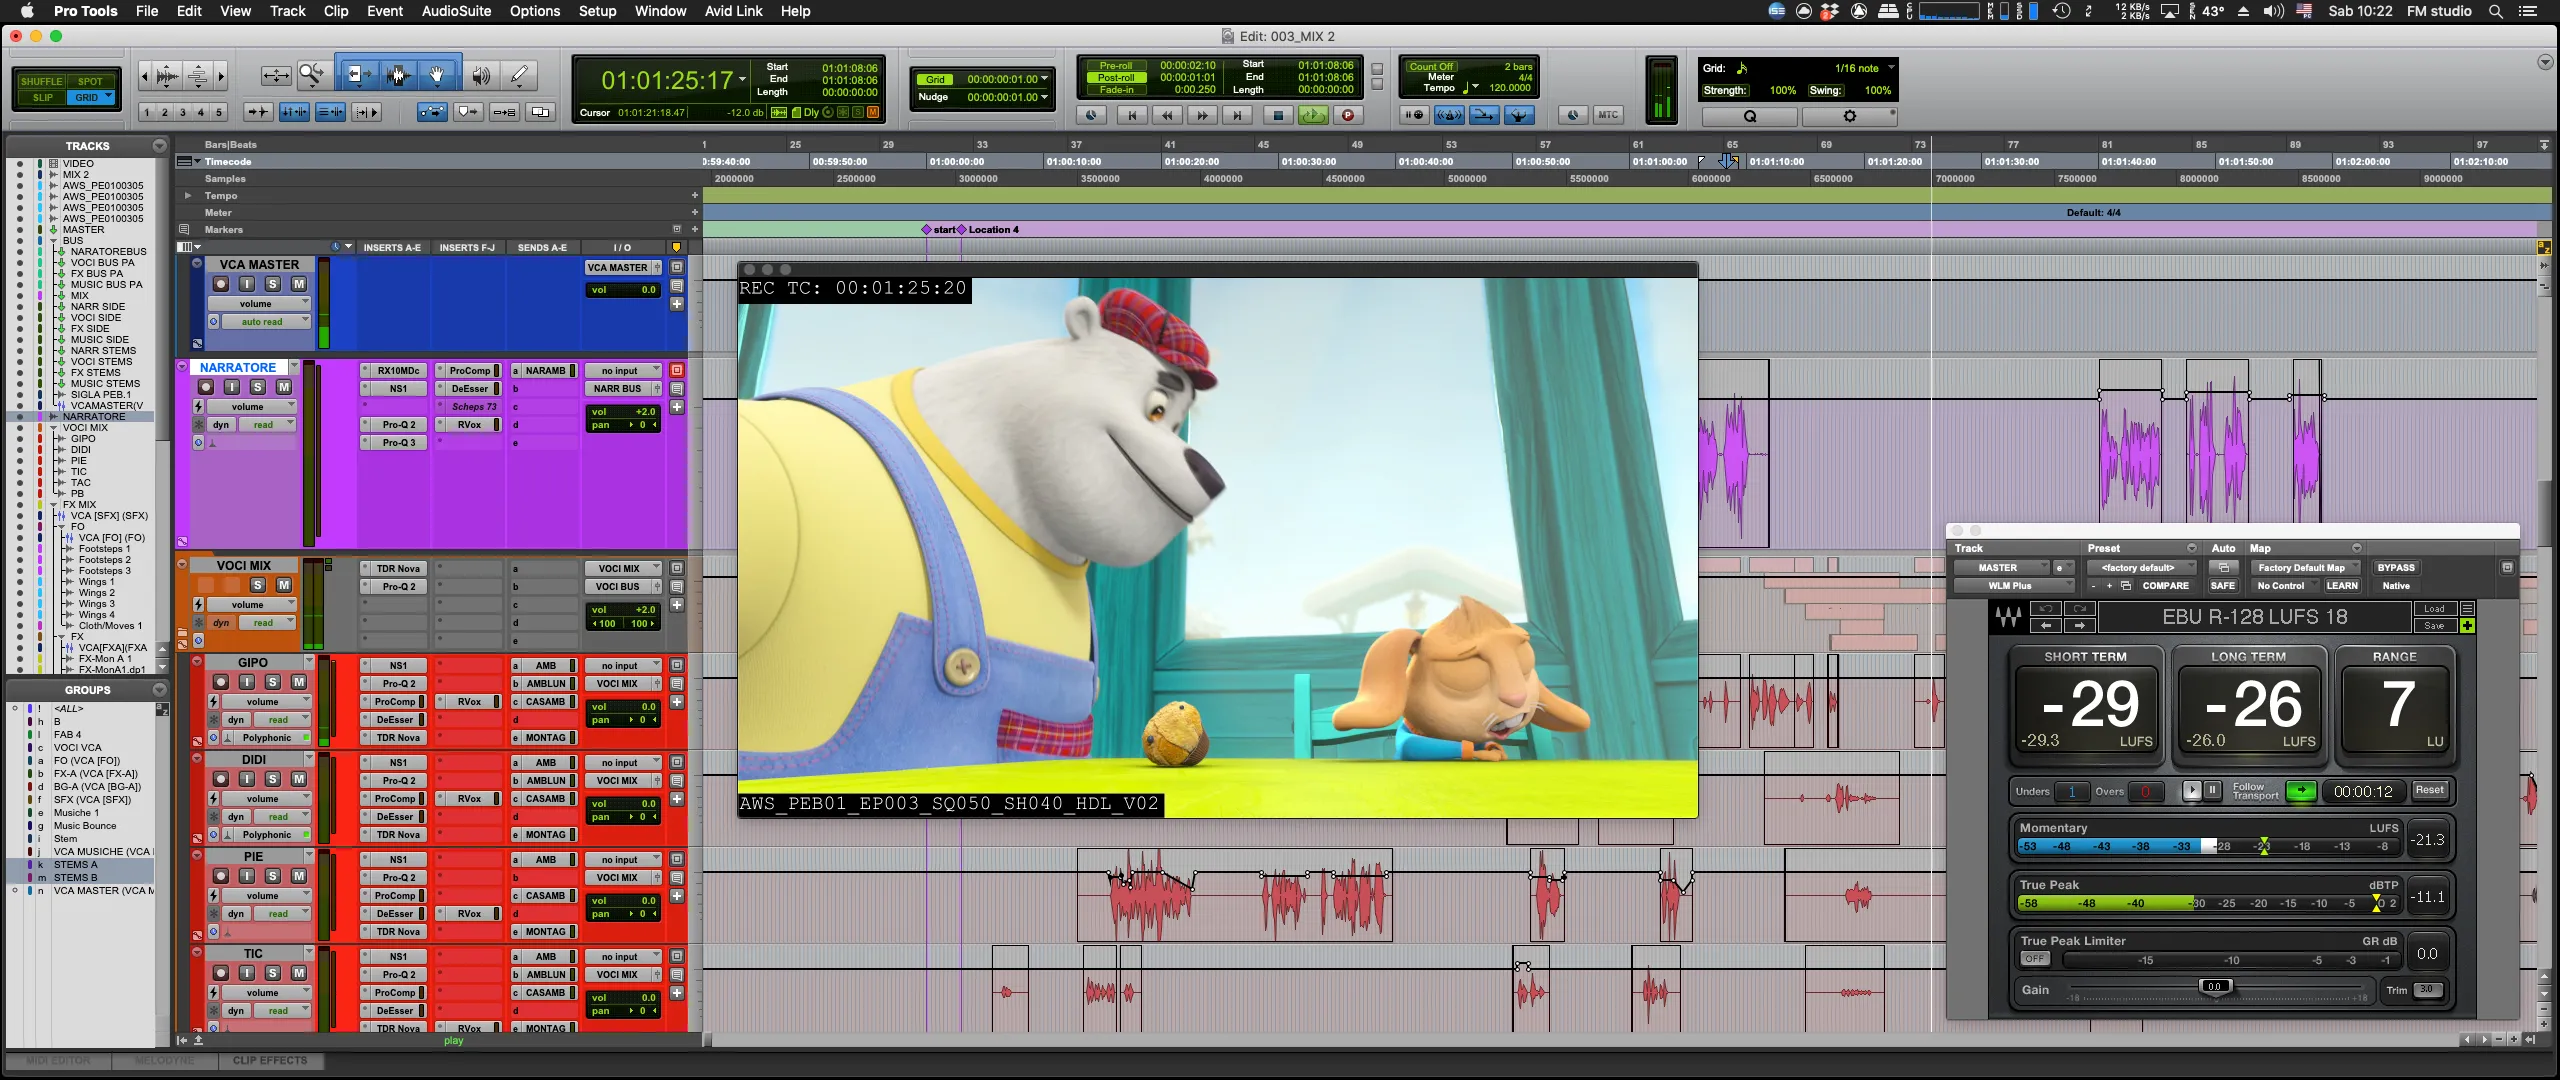2560x1080 pixels.
Task: Click the red Record button
Action: (1347, 115)
